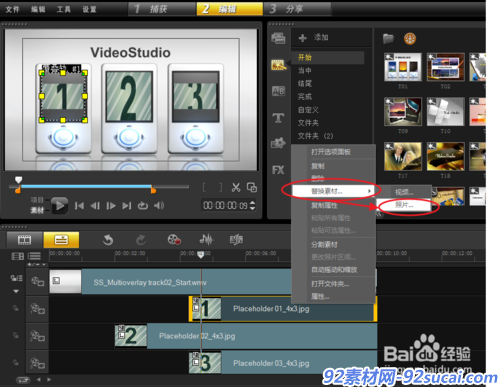Click the timeline zoom plus/minus control
The height and width of the screenshot is (387, 500).
pos(37,264)
